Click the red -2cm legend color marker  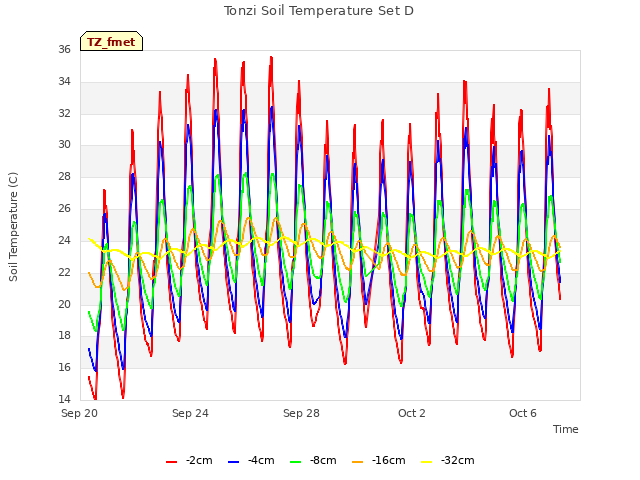[x=171, y=462]
